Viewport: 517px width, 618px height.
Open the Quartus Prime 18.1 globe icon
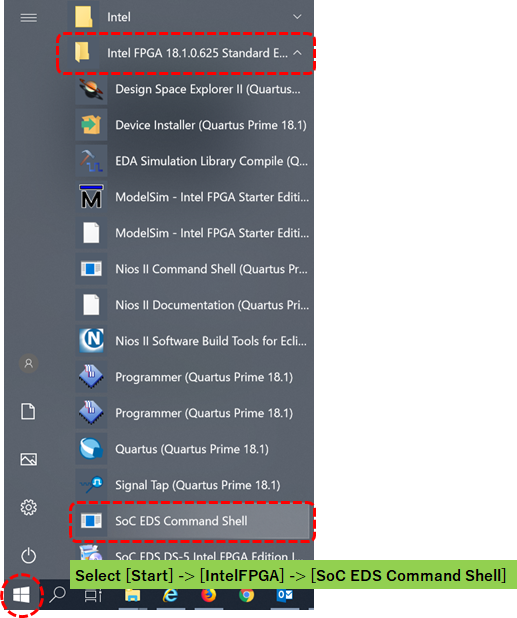click(91, 449)
